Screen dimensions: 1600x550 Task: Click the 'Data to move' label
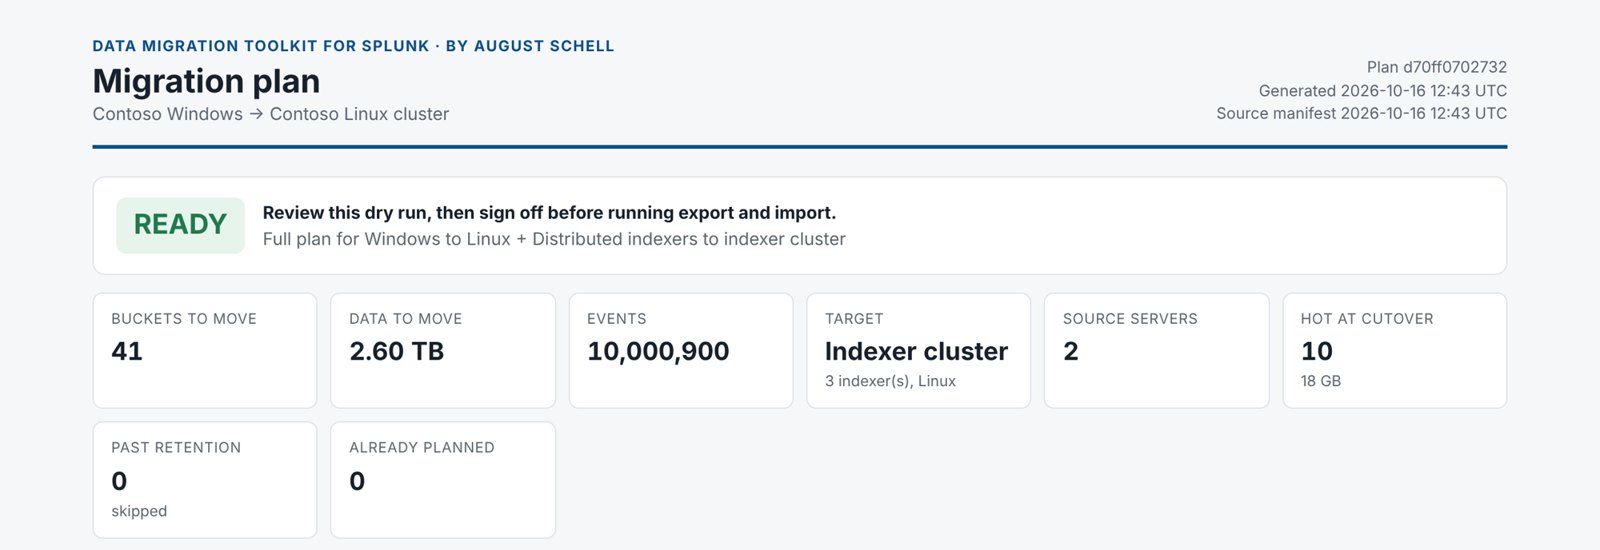[405, 319]
